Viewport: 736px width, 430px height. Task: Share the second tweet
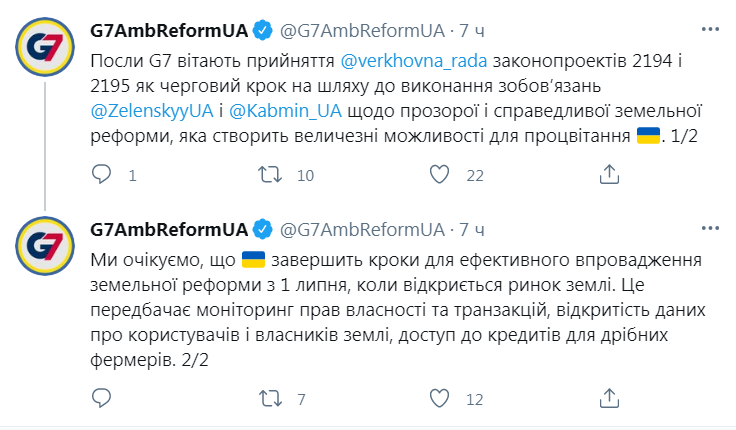point(607,400)
